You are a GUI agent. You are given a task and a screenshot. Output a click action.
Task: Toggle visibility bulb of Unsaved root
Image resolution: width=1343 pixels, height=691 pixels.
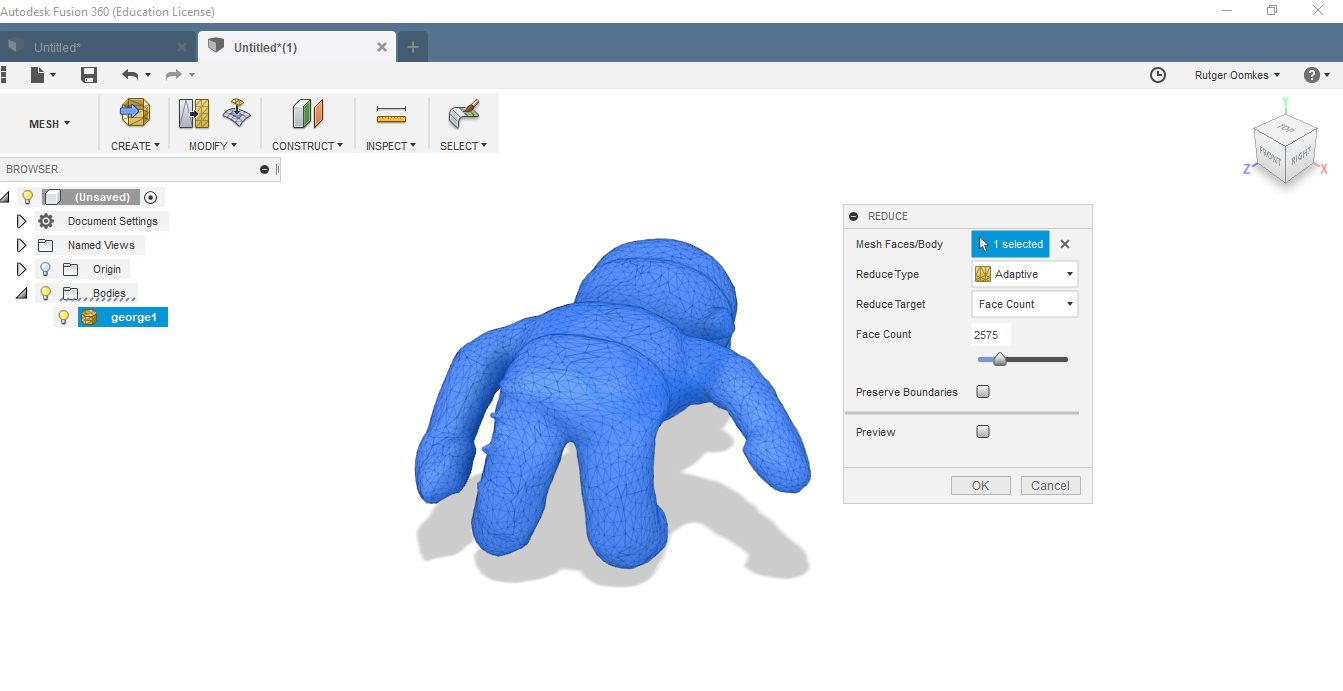[x=28, y=197]
